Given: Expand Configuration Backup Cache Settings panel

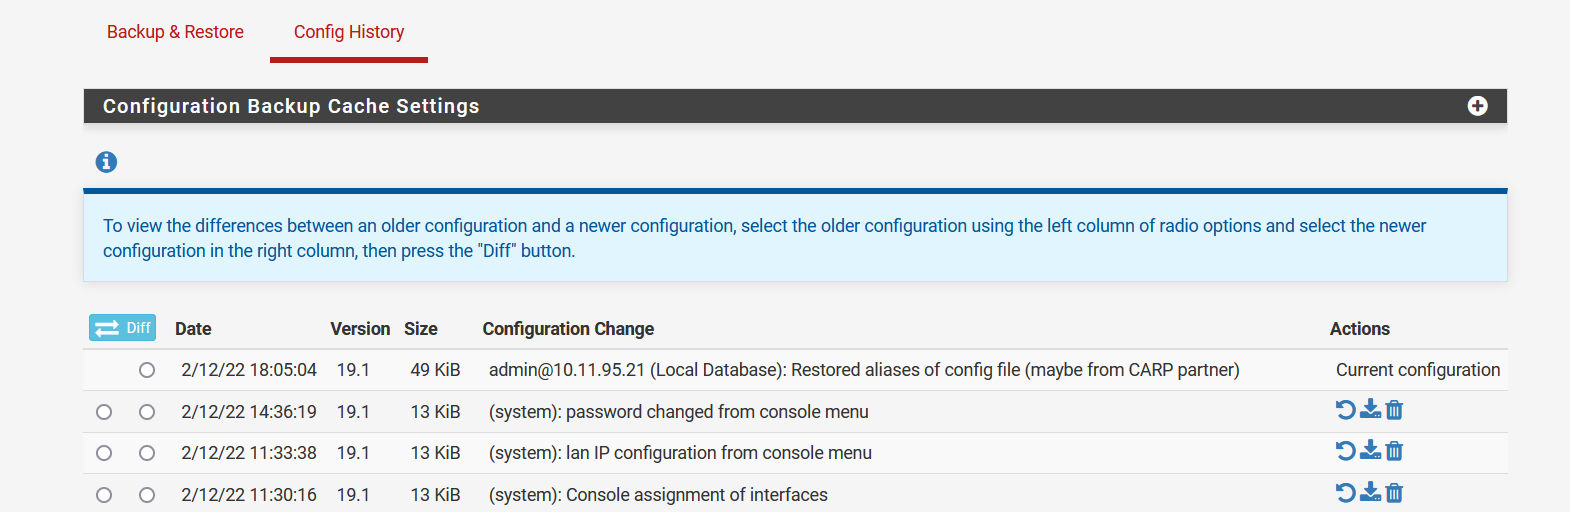Looking at the screenshot, I should pyautogui.click(x=1477, y=106).
